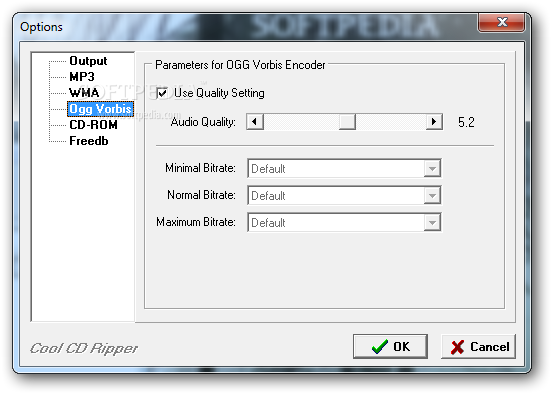Close the Options dialog window
552x394 pixels.
coord(502,23)
